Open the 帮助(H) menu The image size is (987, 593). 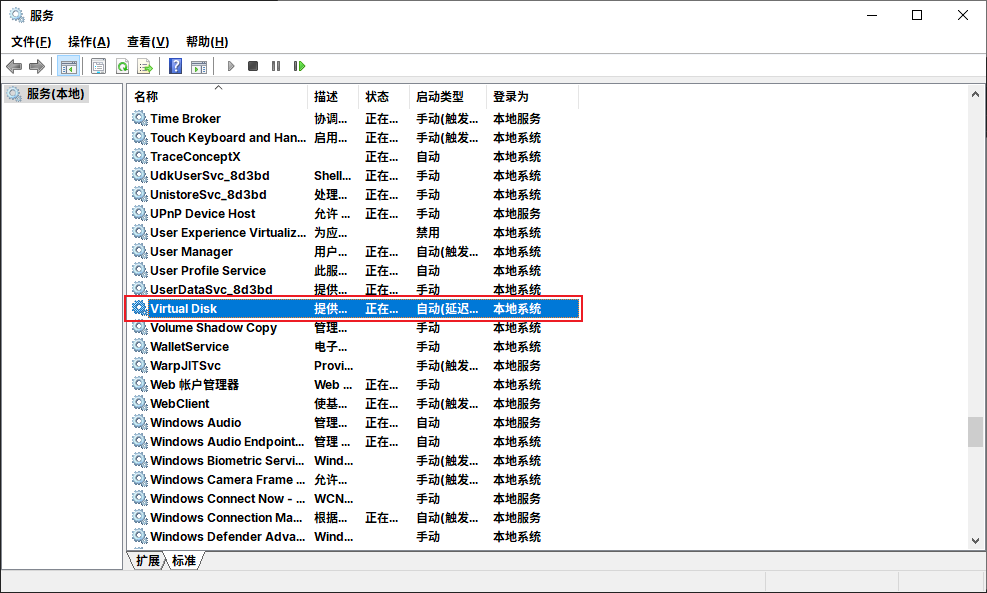pyautogui.click(x=207, y=42)
